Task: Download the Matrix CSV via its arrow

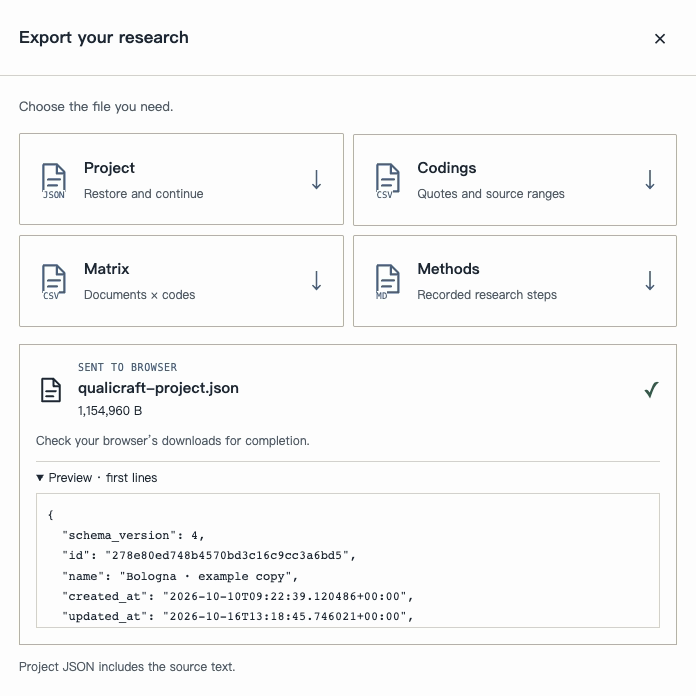Action: pyautogui.click(x=316, y=281)
